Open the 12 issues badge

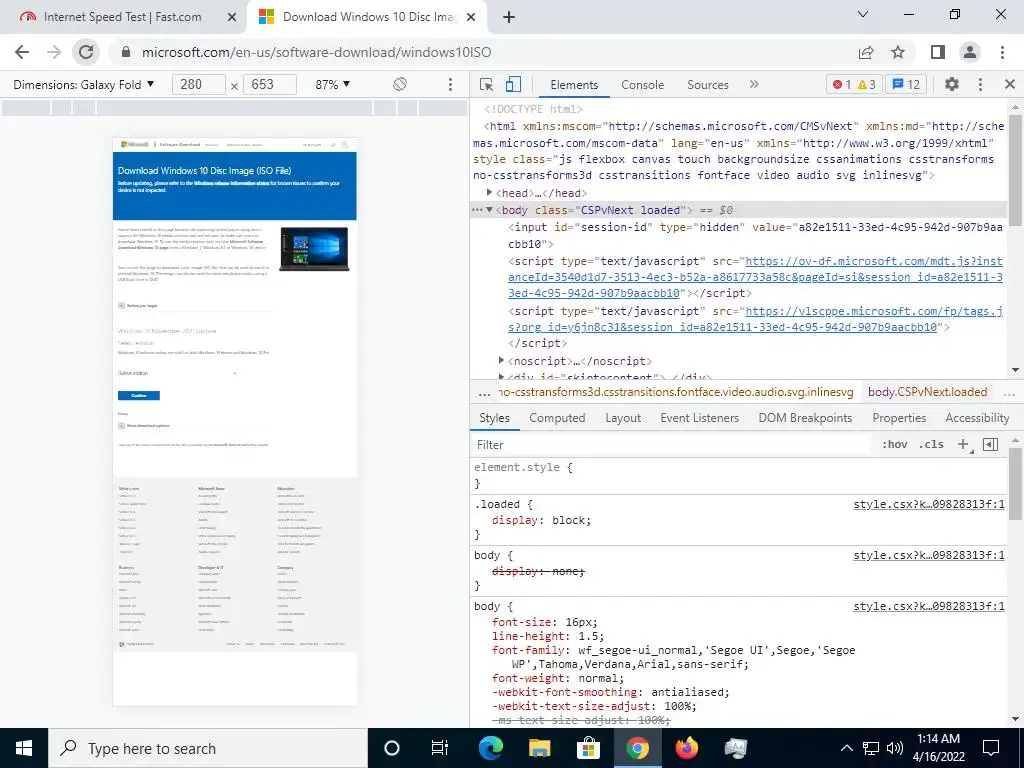pos(906,84)
